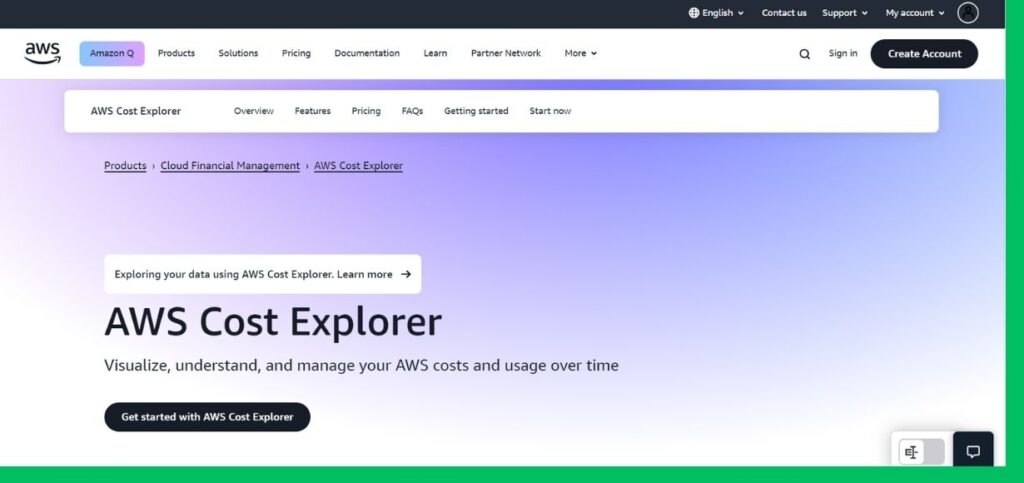The image size is (1024, 483).
Task: Open the search magnifier icon
Action: pyautogui.click(x=805, y=54)
